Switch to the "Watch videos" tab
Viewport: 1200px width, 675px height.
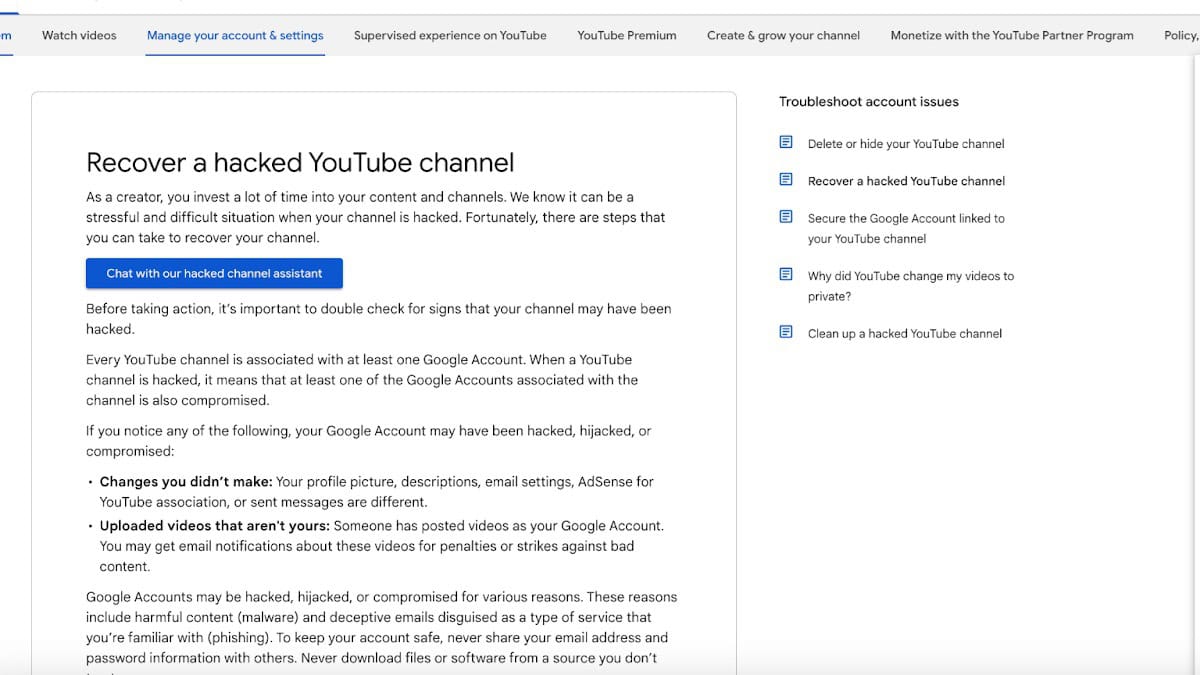[x=78, y=35]
